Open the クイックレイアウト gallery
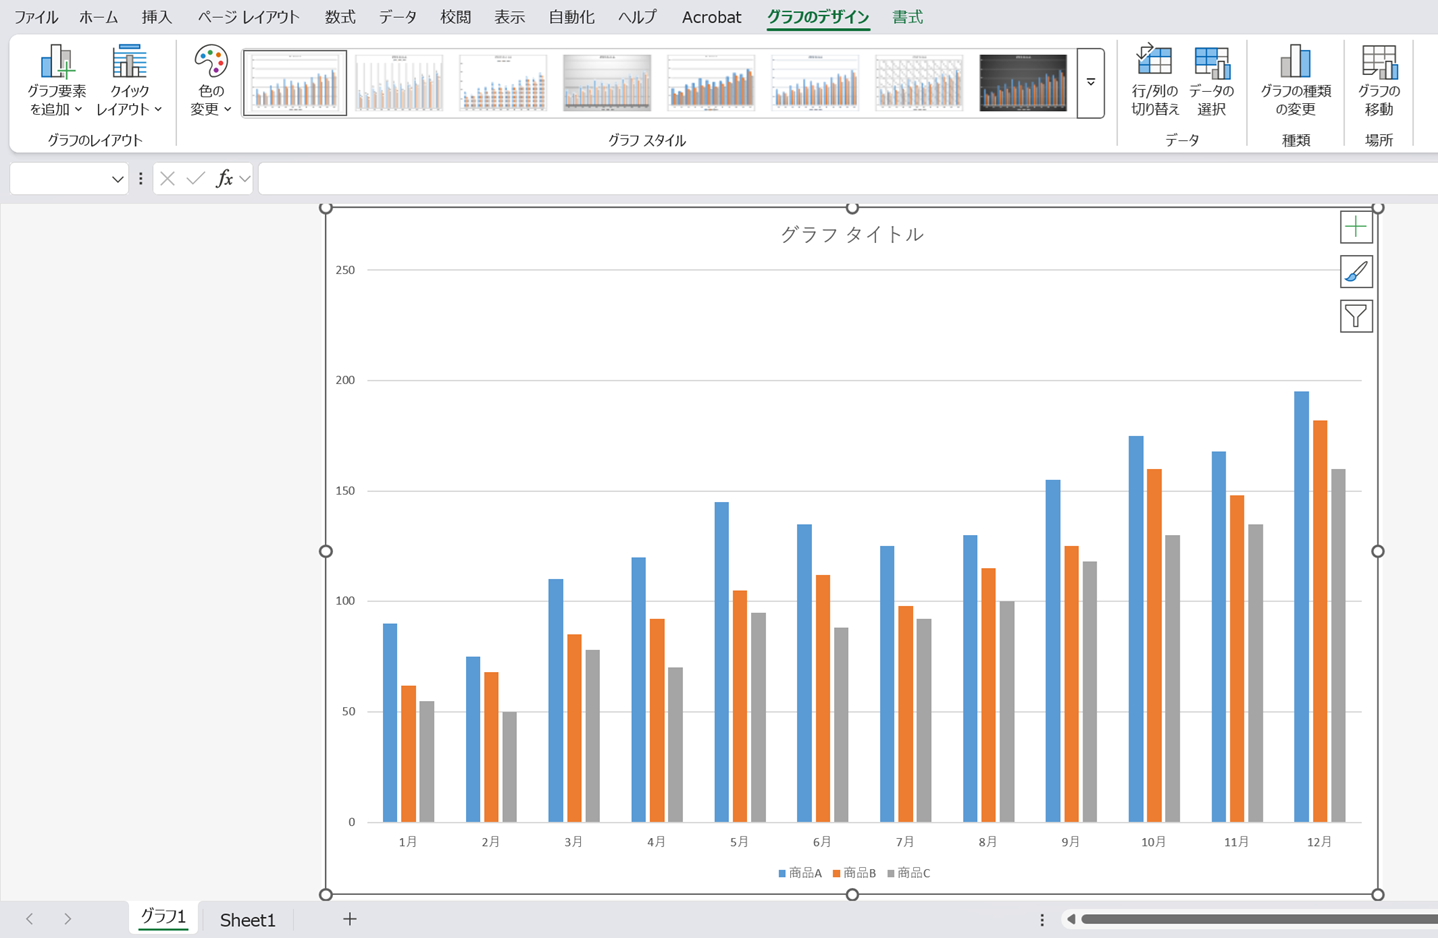This screenshot has width=1438, height=938. (129, 81)
